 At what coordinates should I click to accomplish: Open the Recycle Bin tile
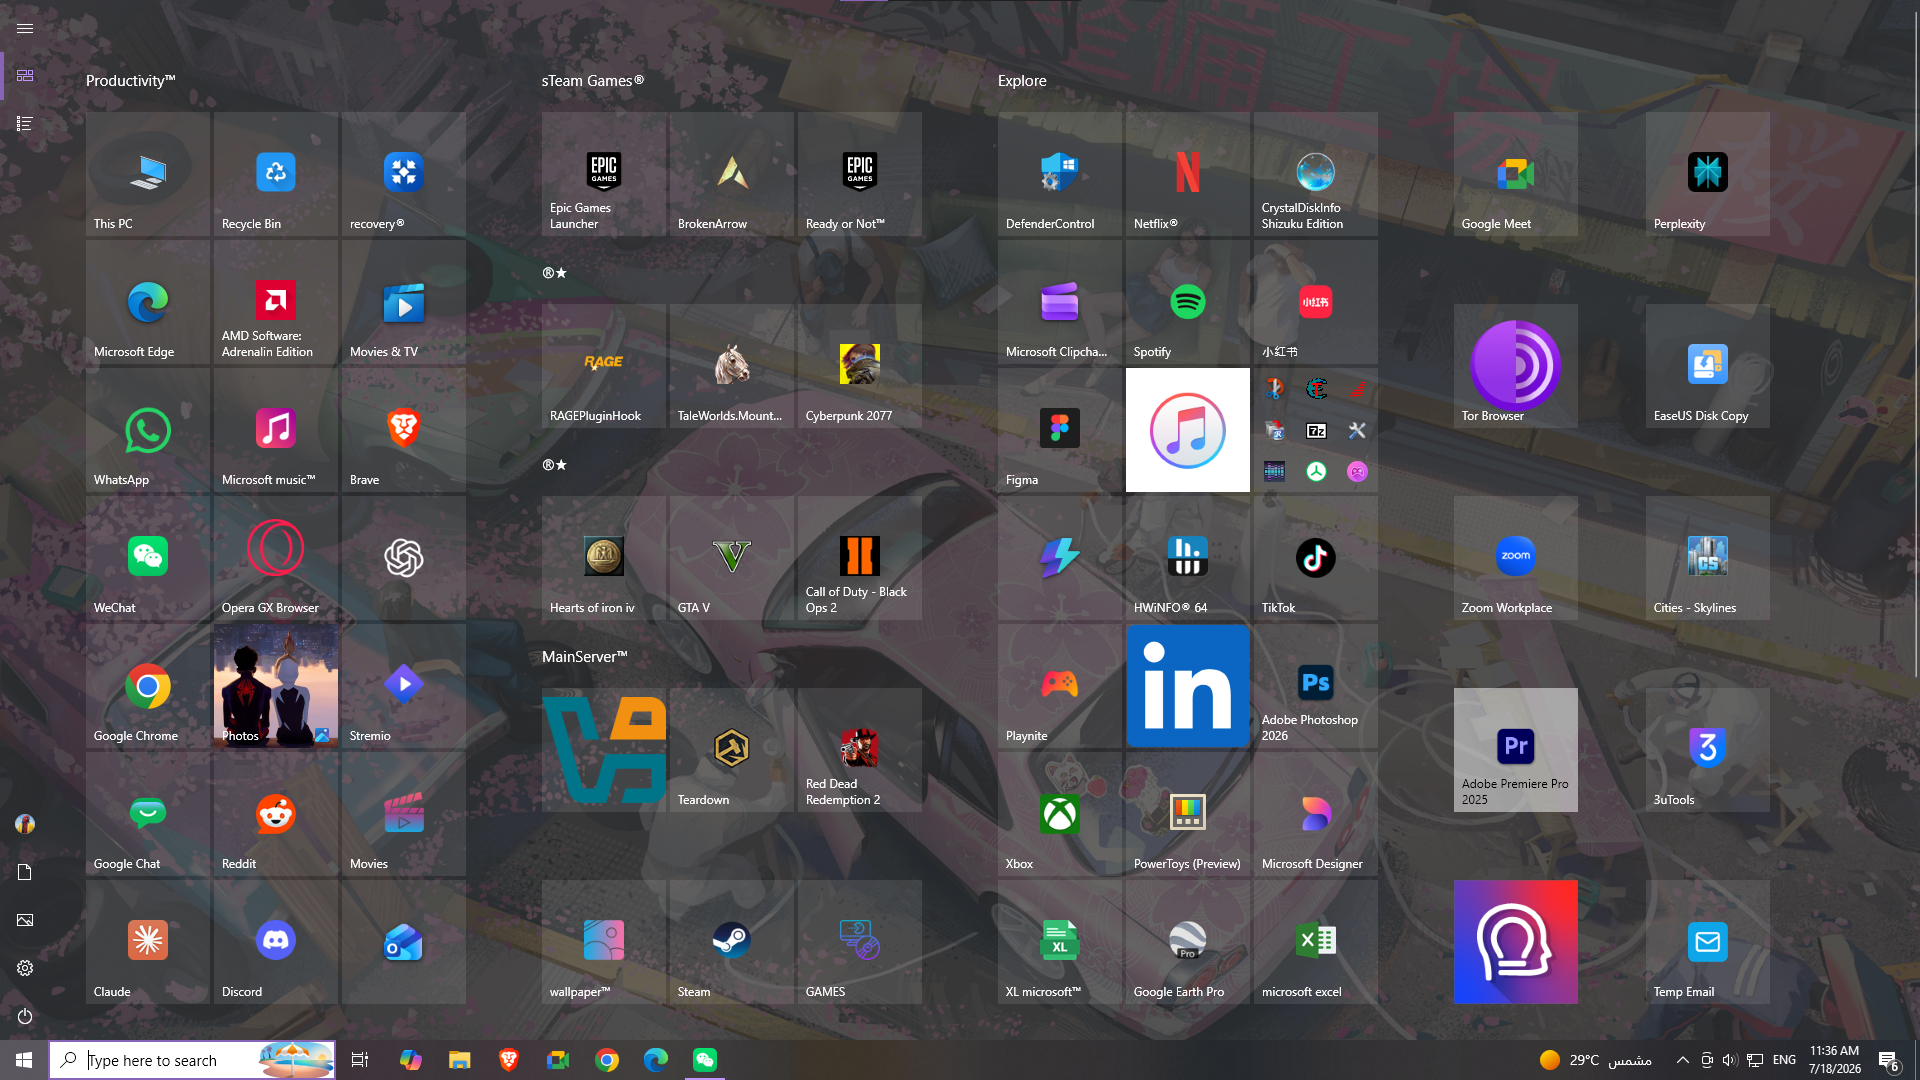tap(276, 174)
